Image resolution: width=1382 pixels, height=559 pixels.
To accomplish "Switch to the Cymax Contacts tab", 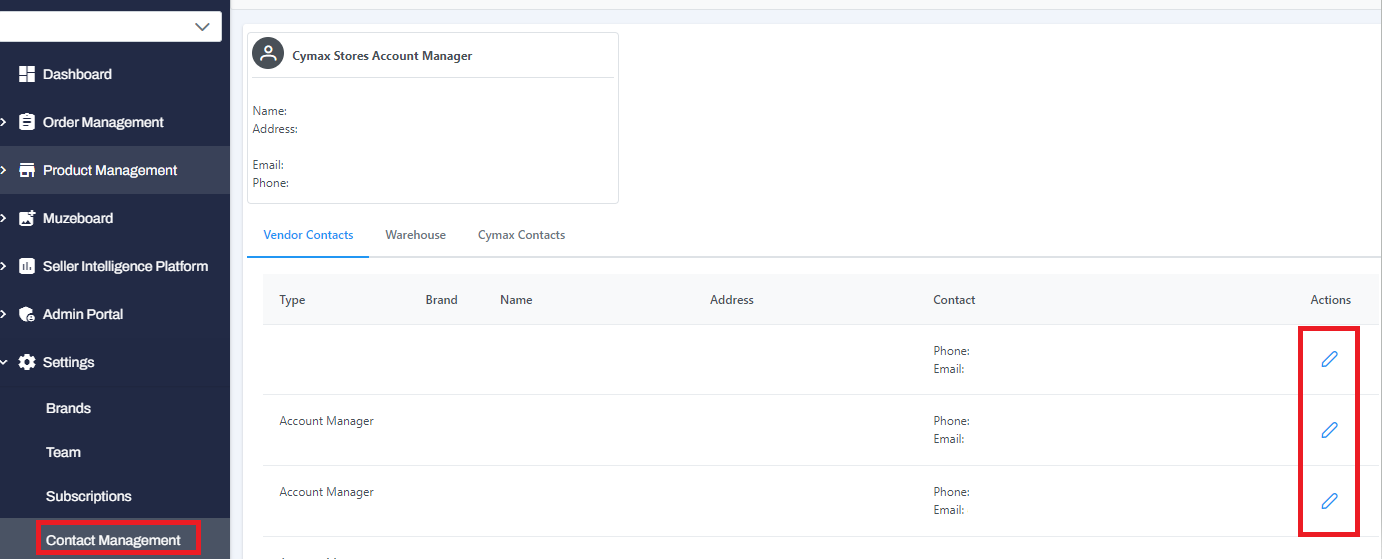I will (x=521, y=235).
